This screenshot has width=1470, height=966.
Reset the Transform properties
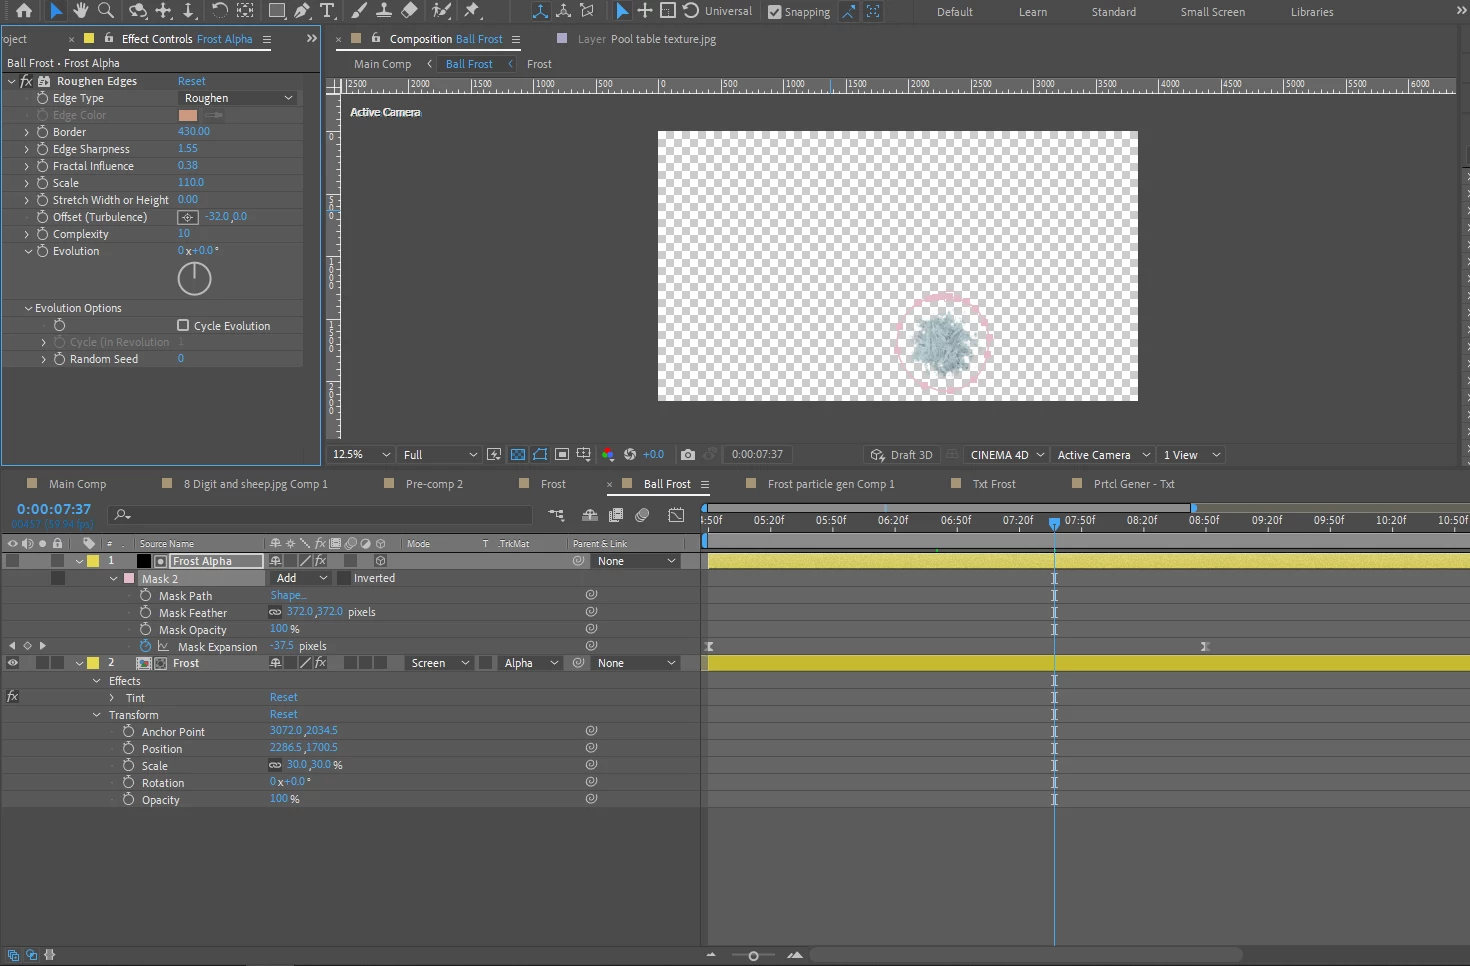283,715
